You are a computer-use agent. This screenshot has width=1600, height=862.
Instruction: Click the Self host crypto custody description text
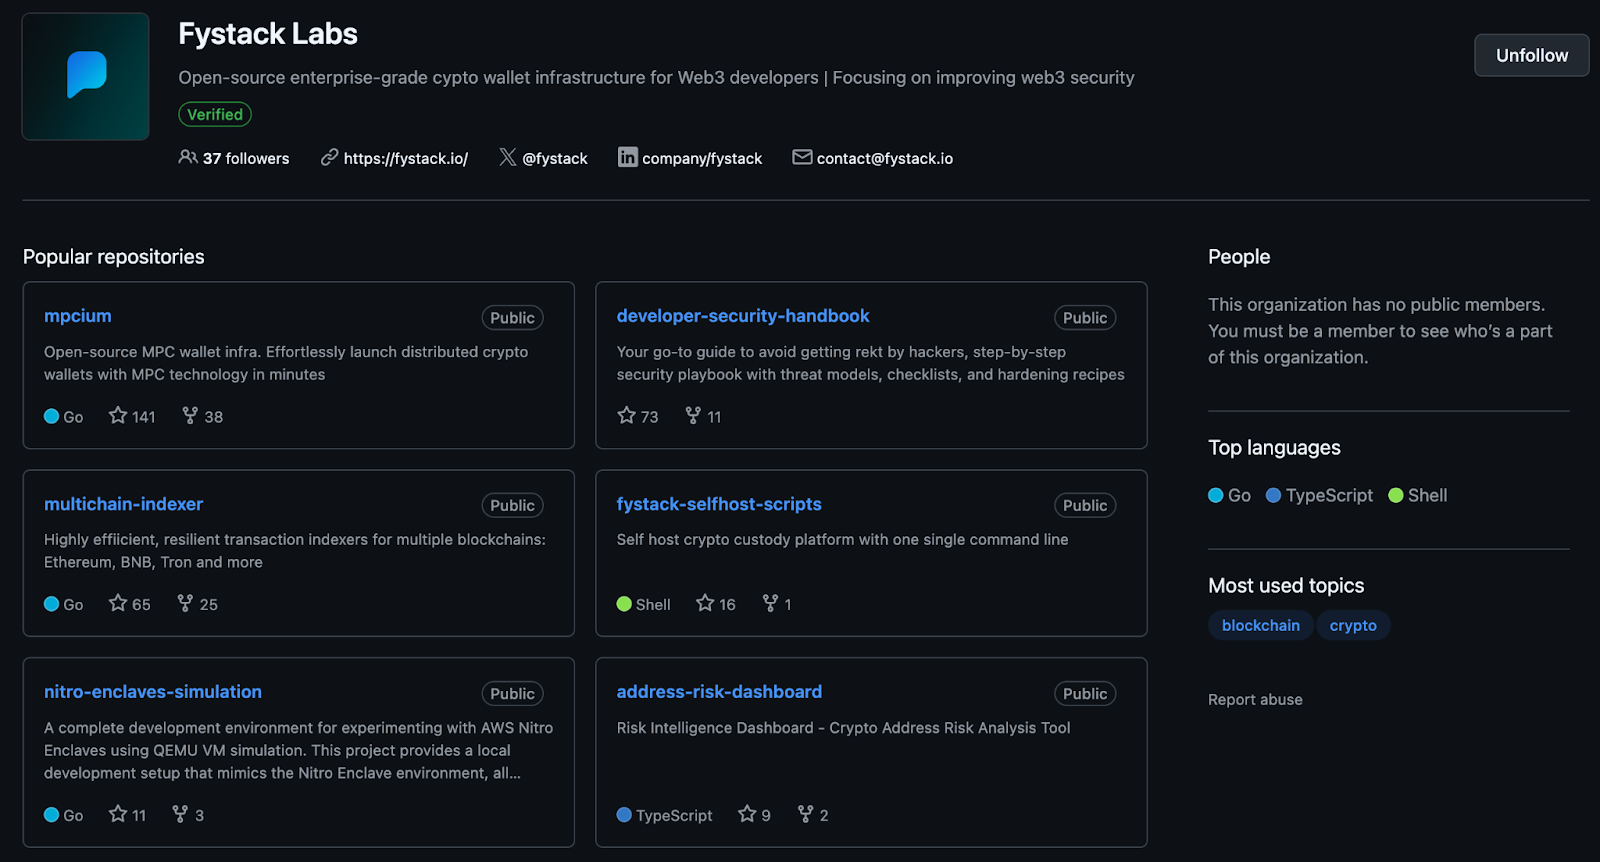click(x=842, y=540)
